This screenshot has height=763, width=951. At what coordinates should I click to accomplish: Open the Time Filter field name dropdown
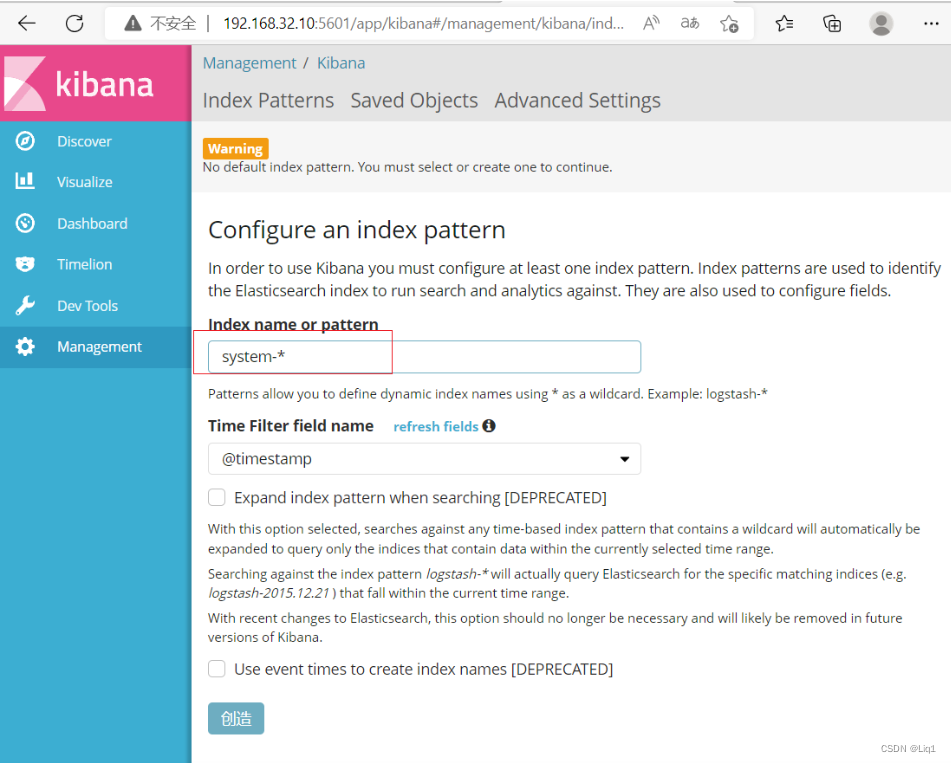point(424,459)
